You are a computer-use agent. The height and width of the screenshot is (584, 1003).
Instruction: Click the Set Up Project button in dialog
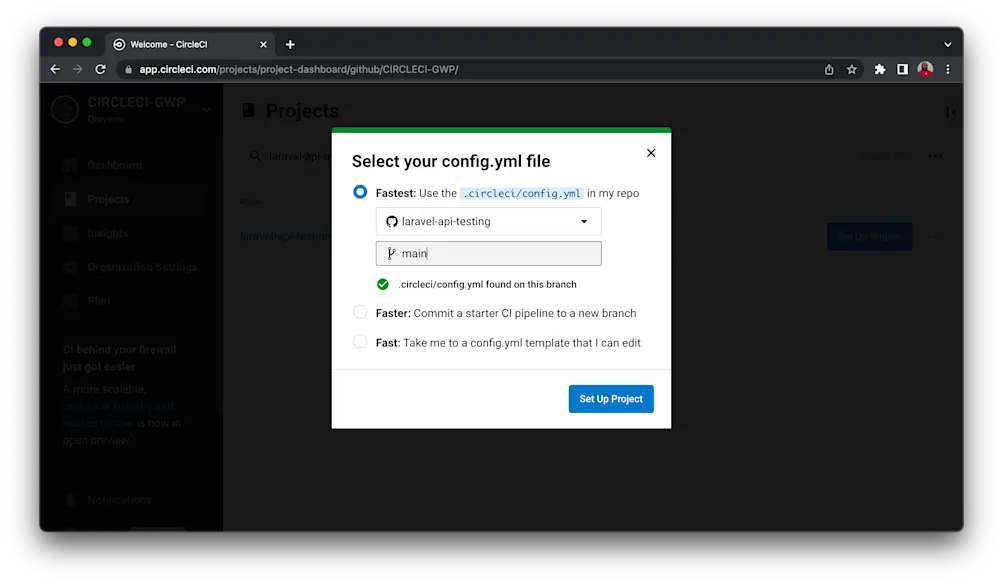[611, 399]
